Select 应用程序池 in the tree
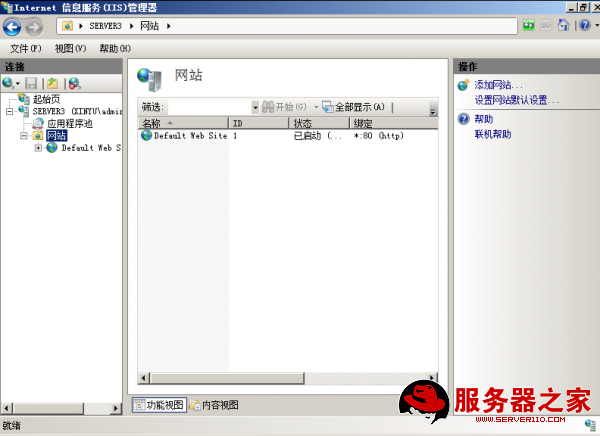The image size is (600, 436). 70,124
